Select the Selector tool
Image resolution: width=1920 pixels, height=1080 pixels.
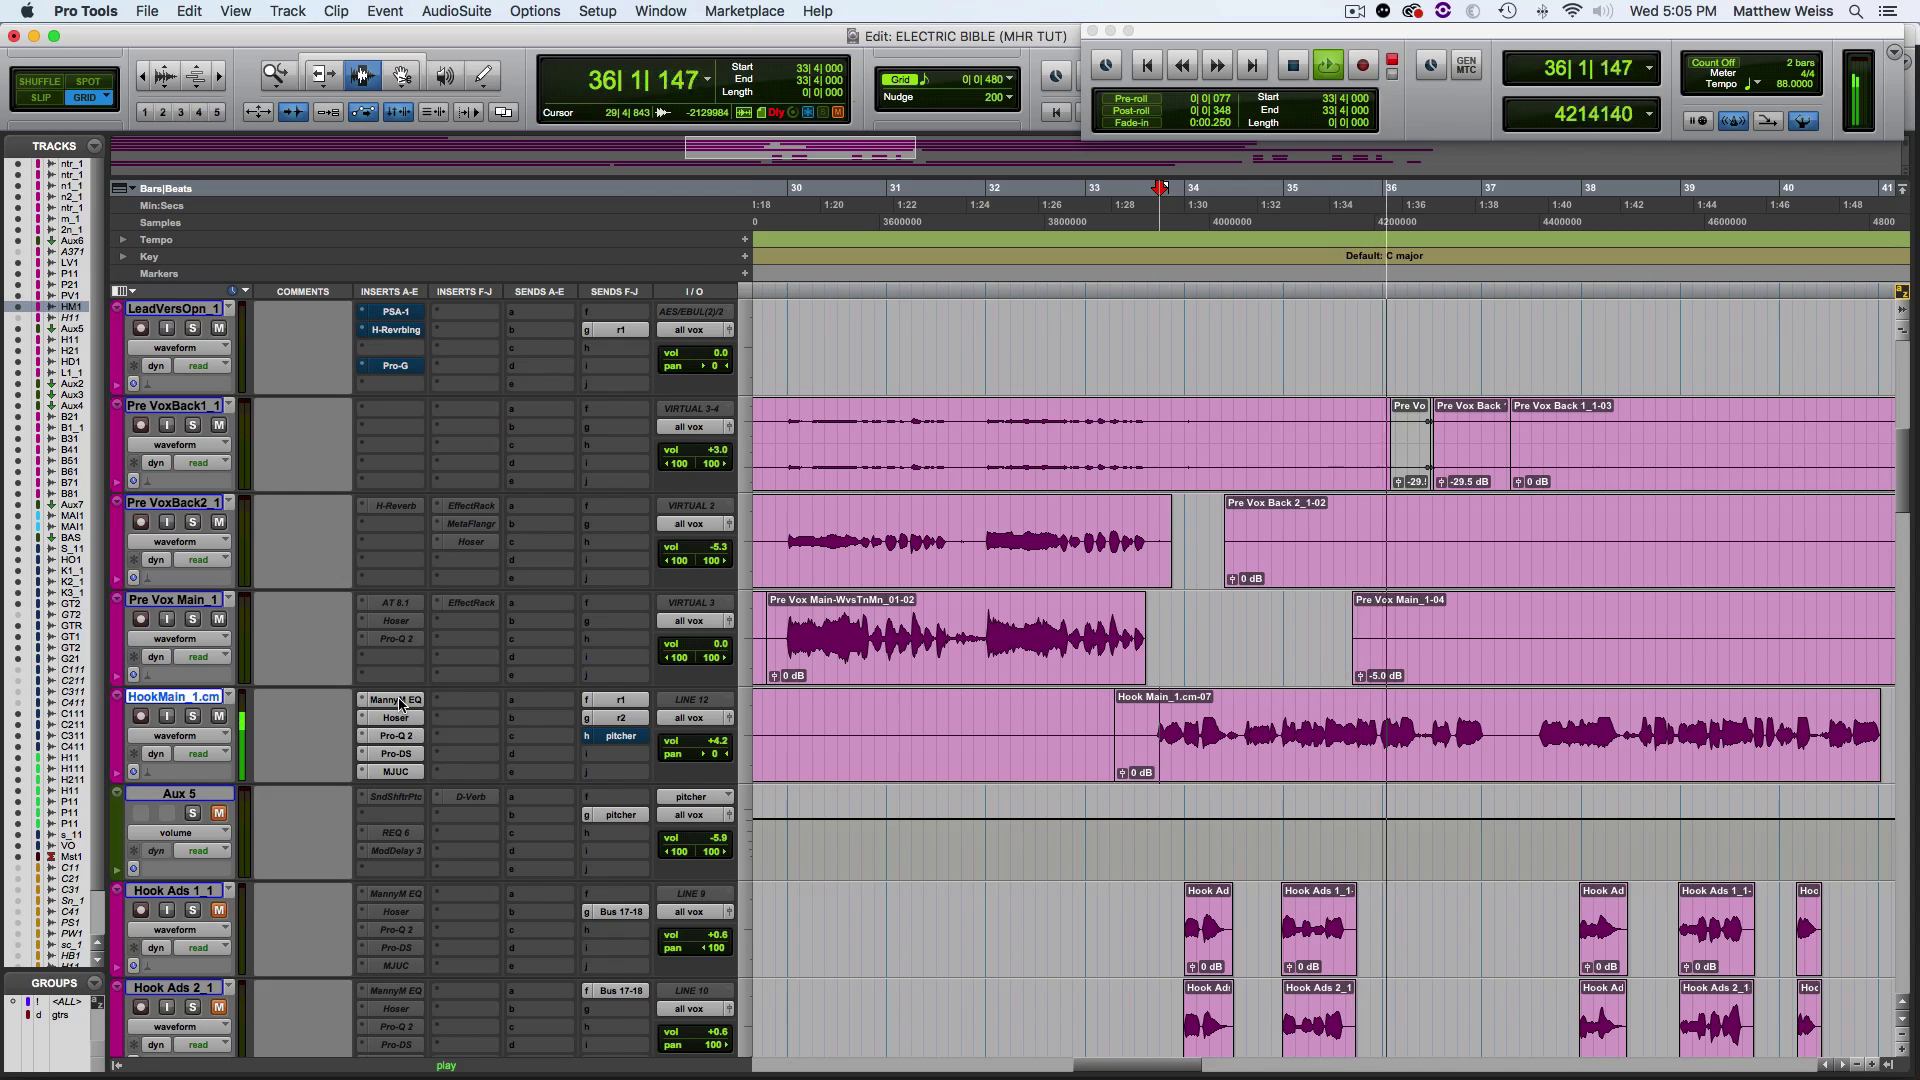[362, 76]
